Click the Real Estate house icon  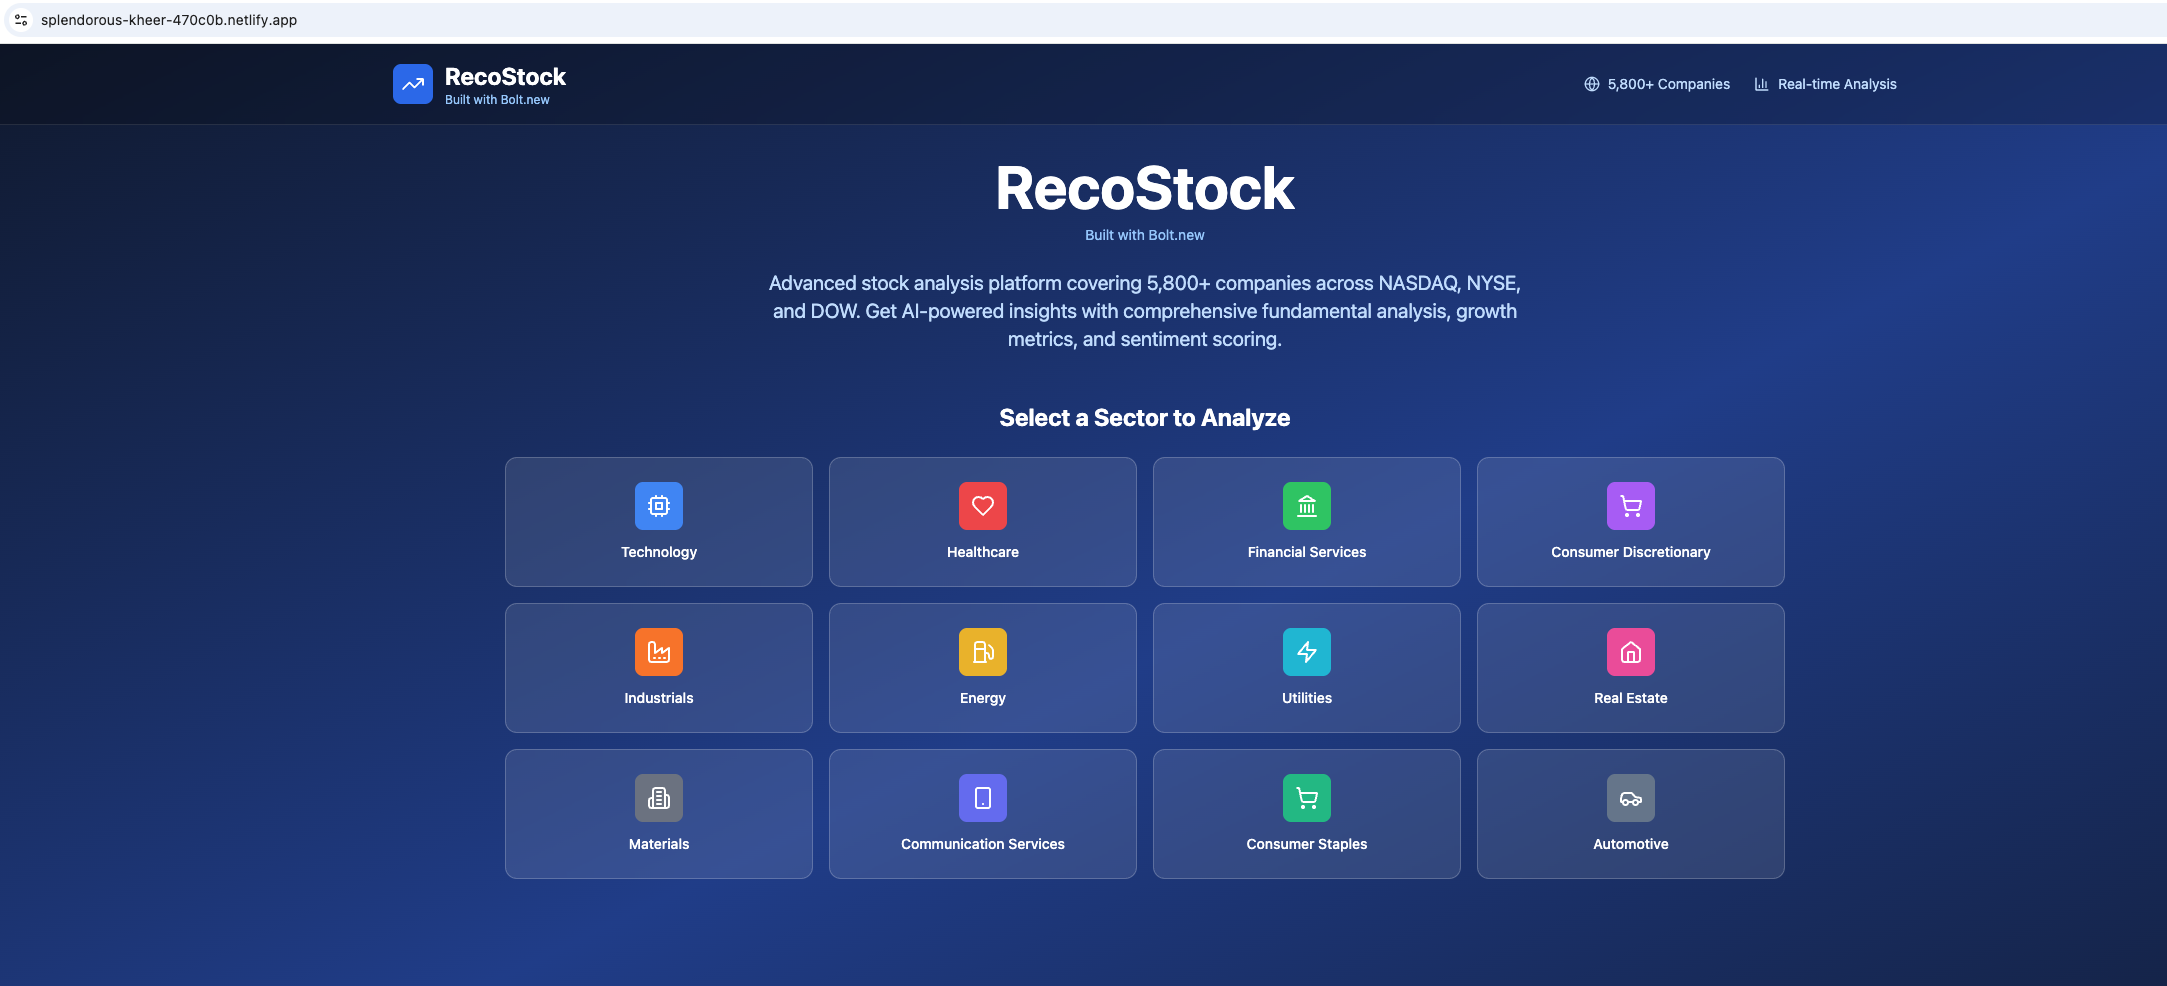pyautogui.click(x=1631, y=652)
